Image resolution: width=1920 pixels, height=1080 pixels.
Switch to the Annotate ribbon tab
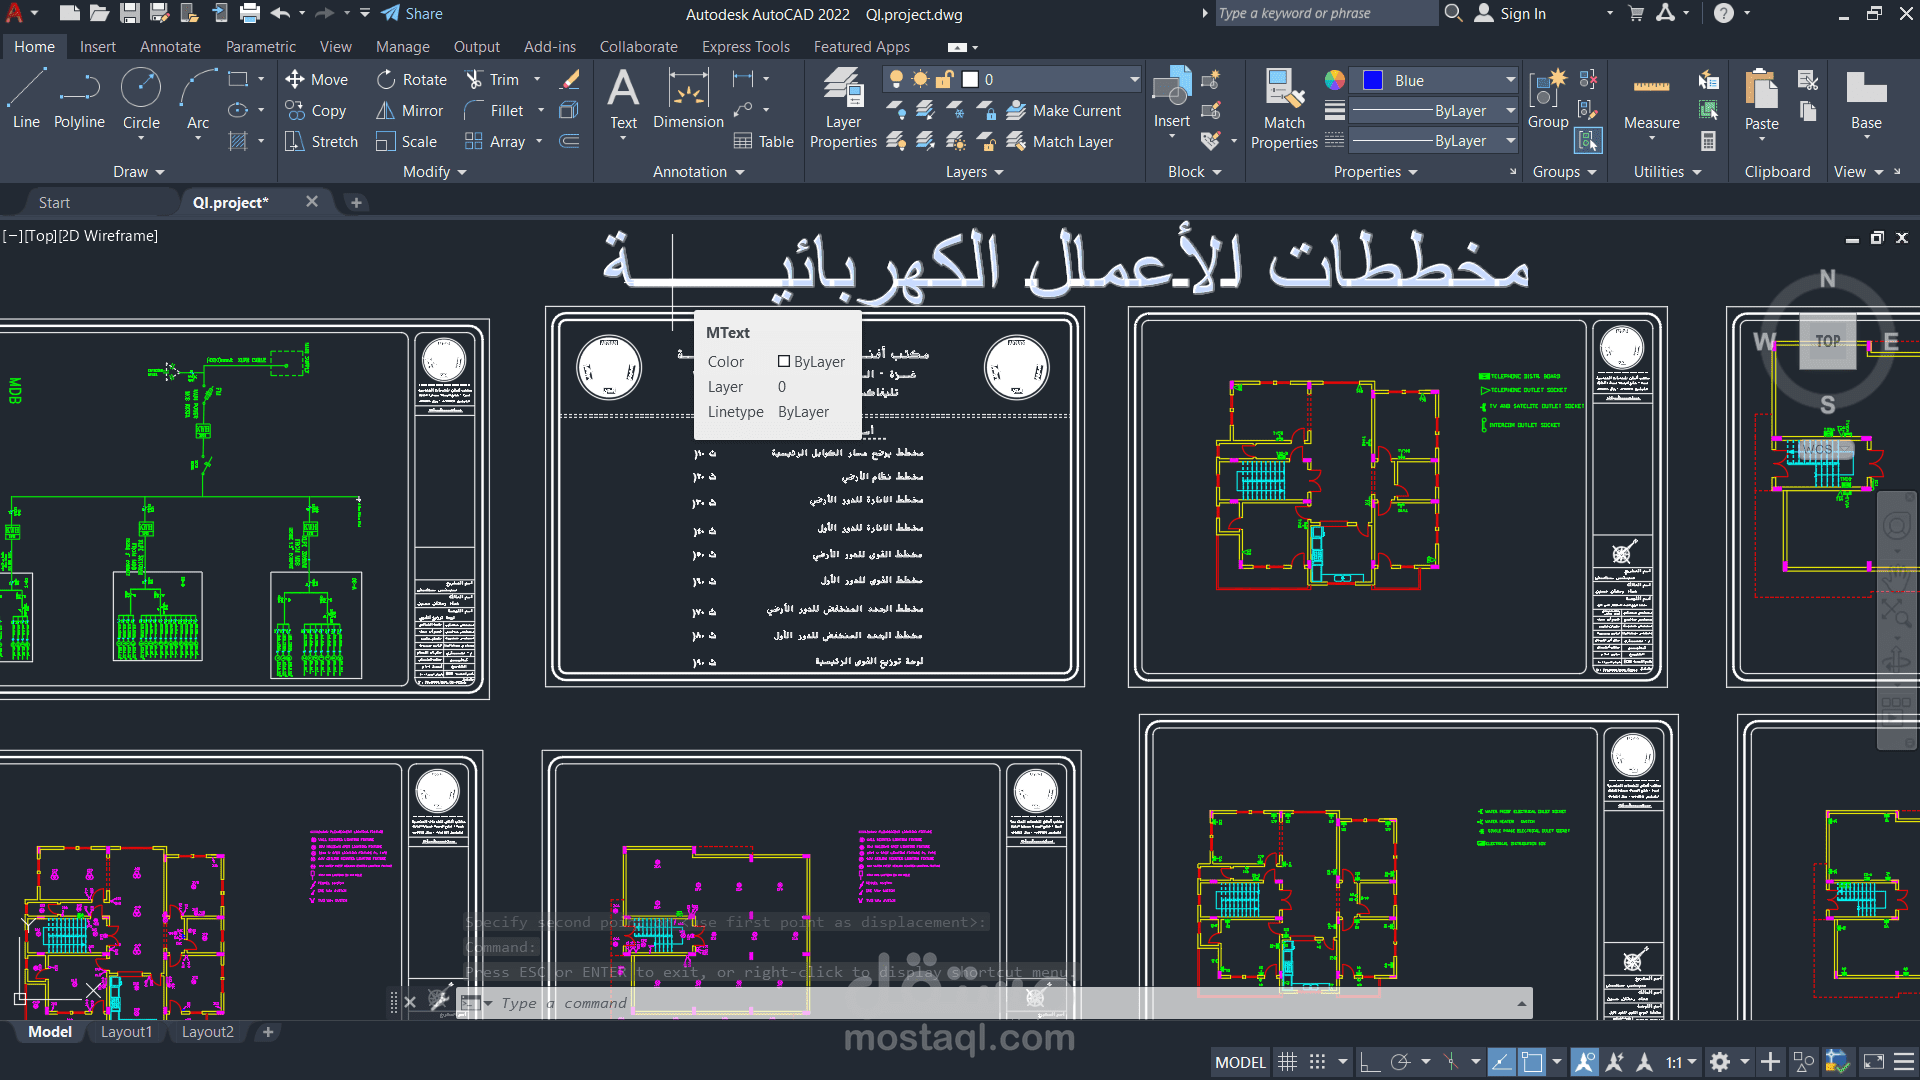[170, 46]
